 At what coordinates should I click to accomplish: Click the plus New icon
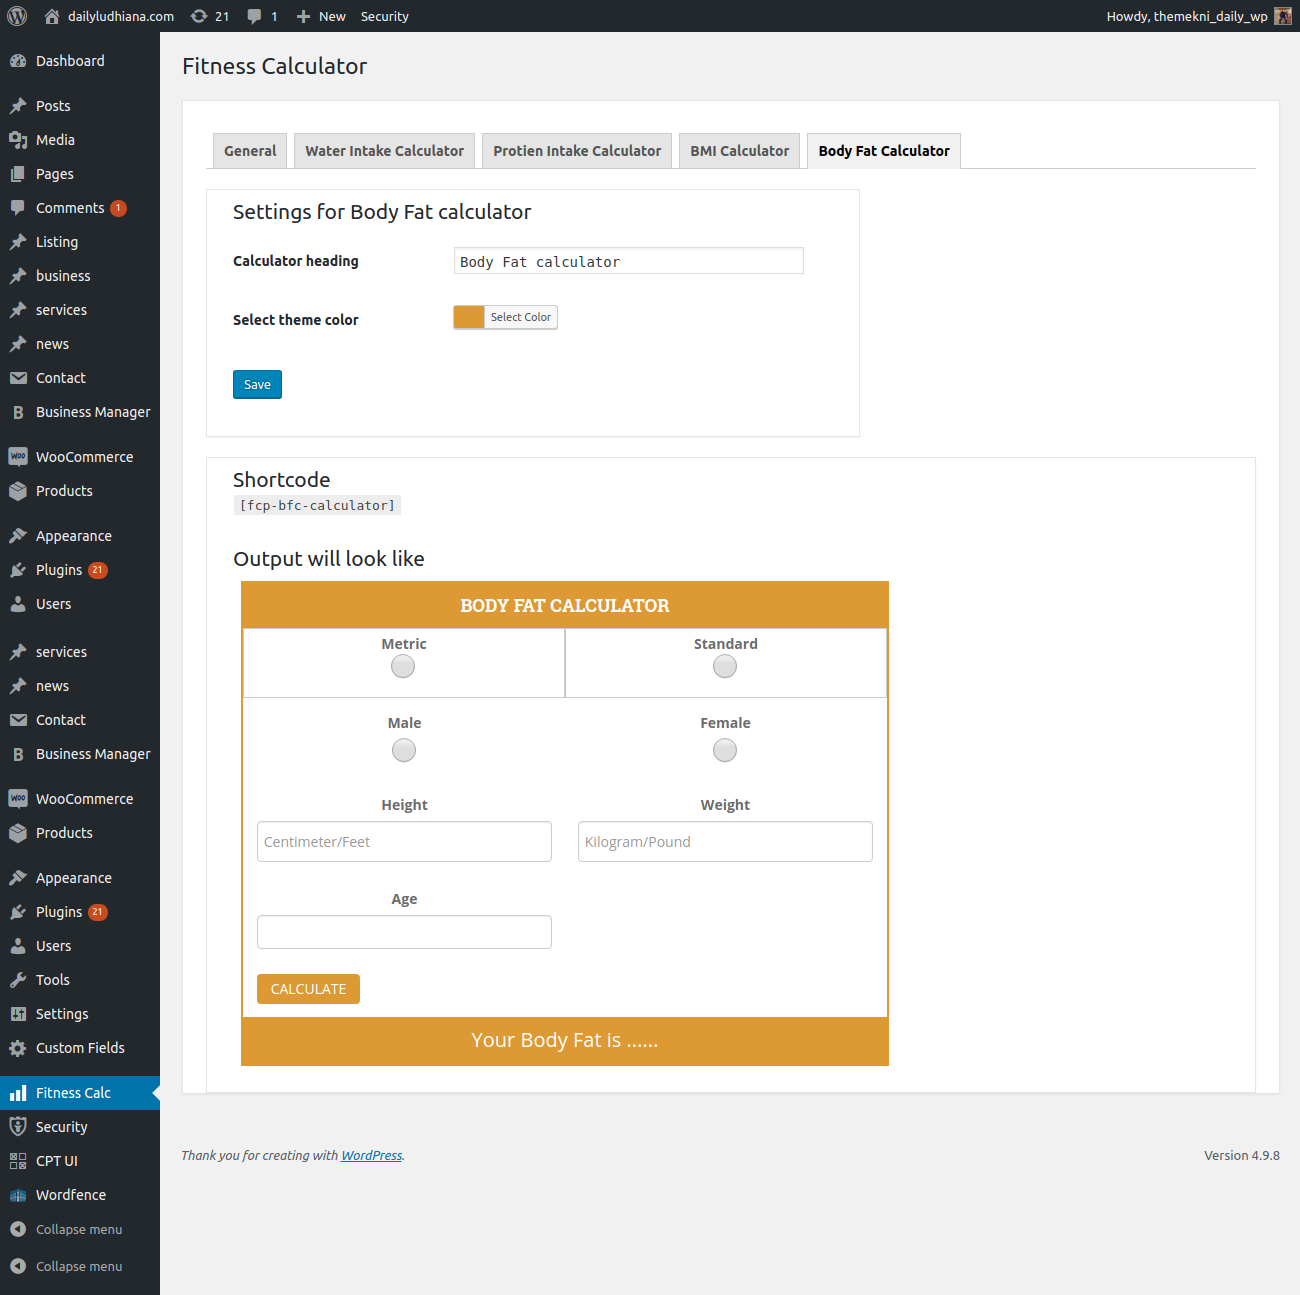(x=303, y=16)
